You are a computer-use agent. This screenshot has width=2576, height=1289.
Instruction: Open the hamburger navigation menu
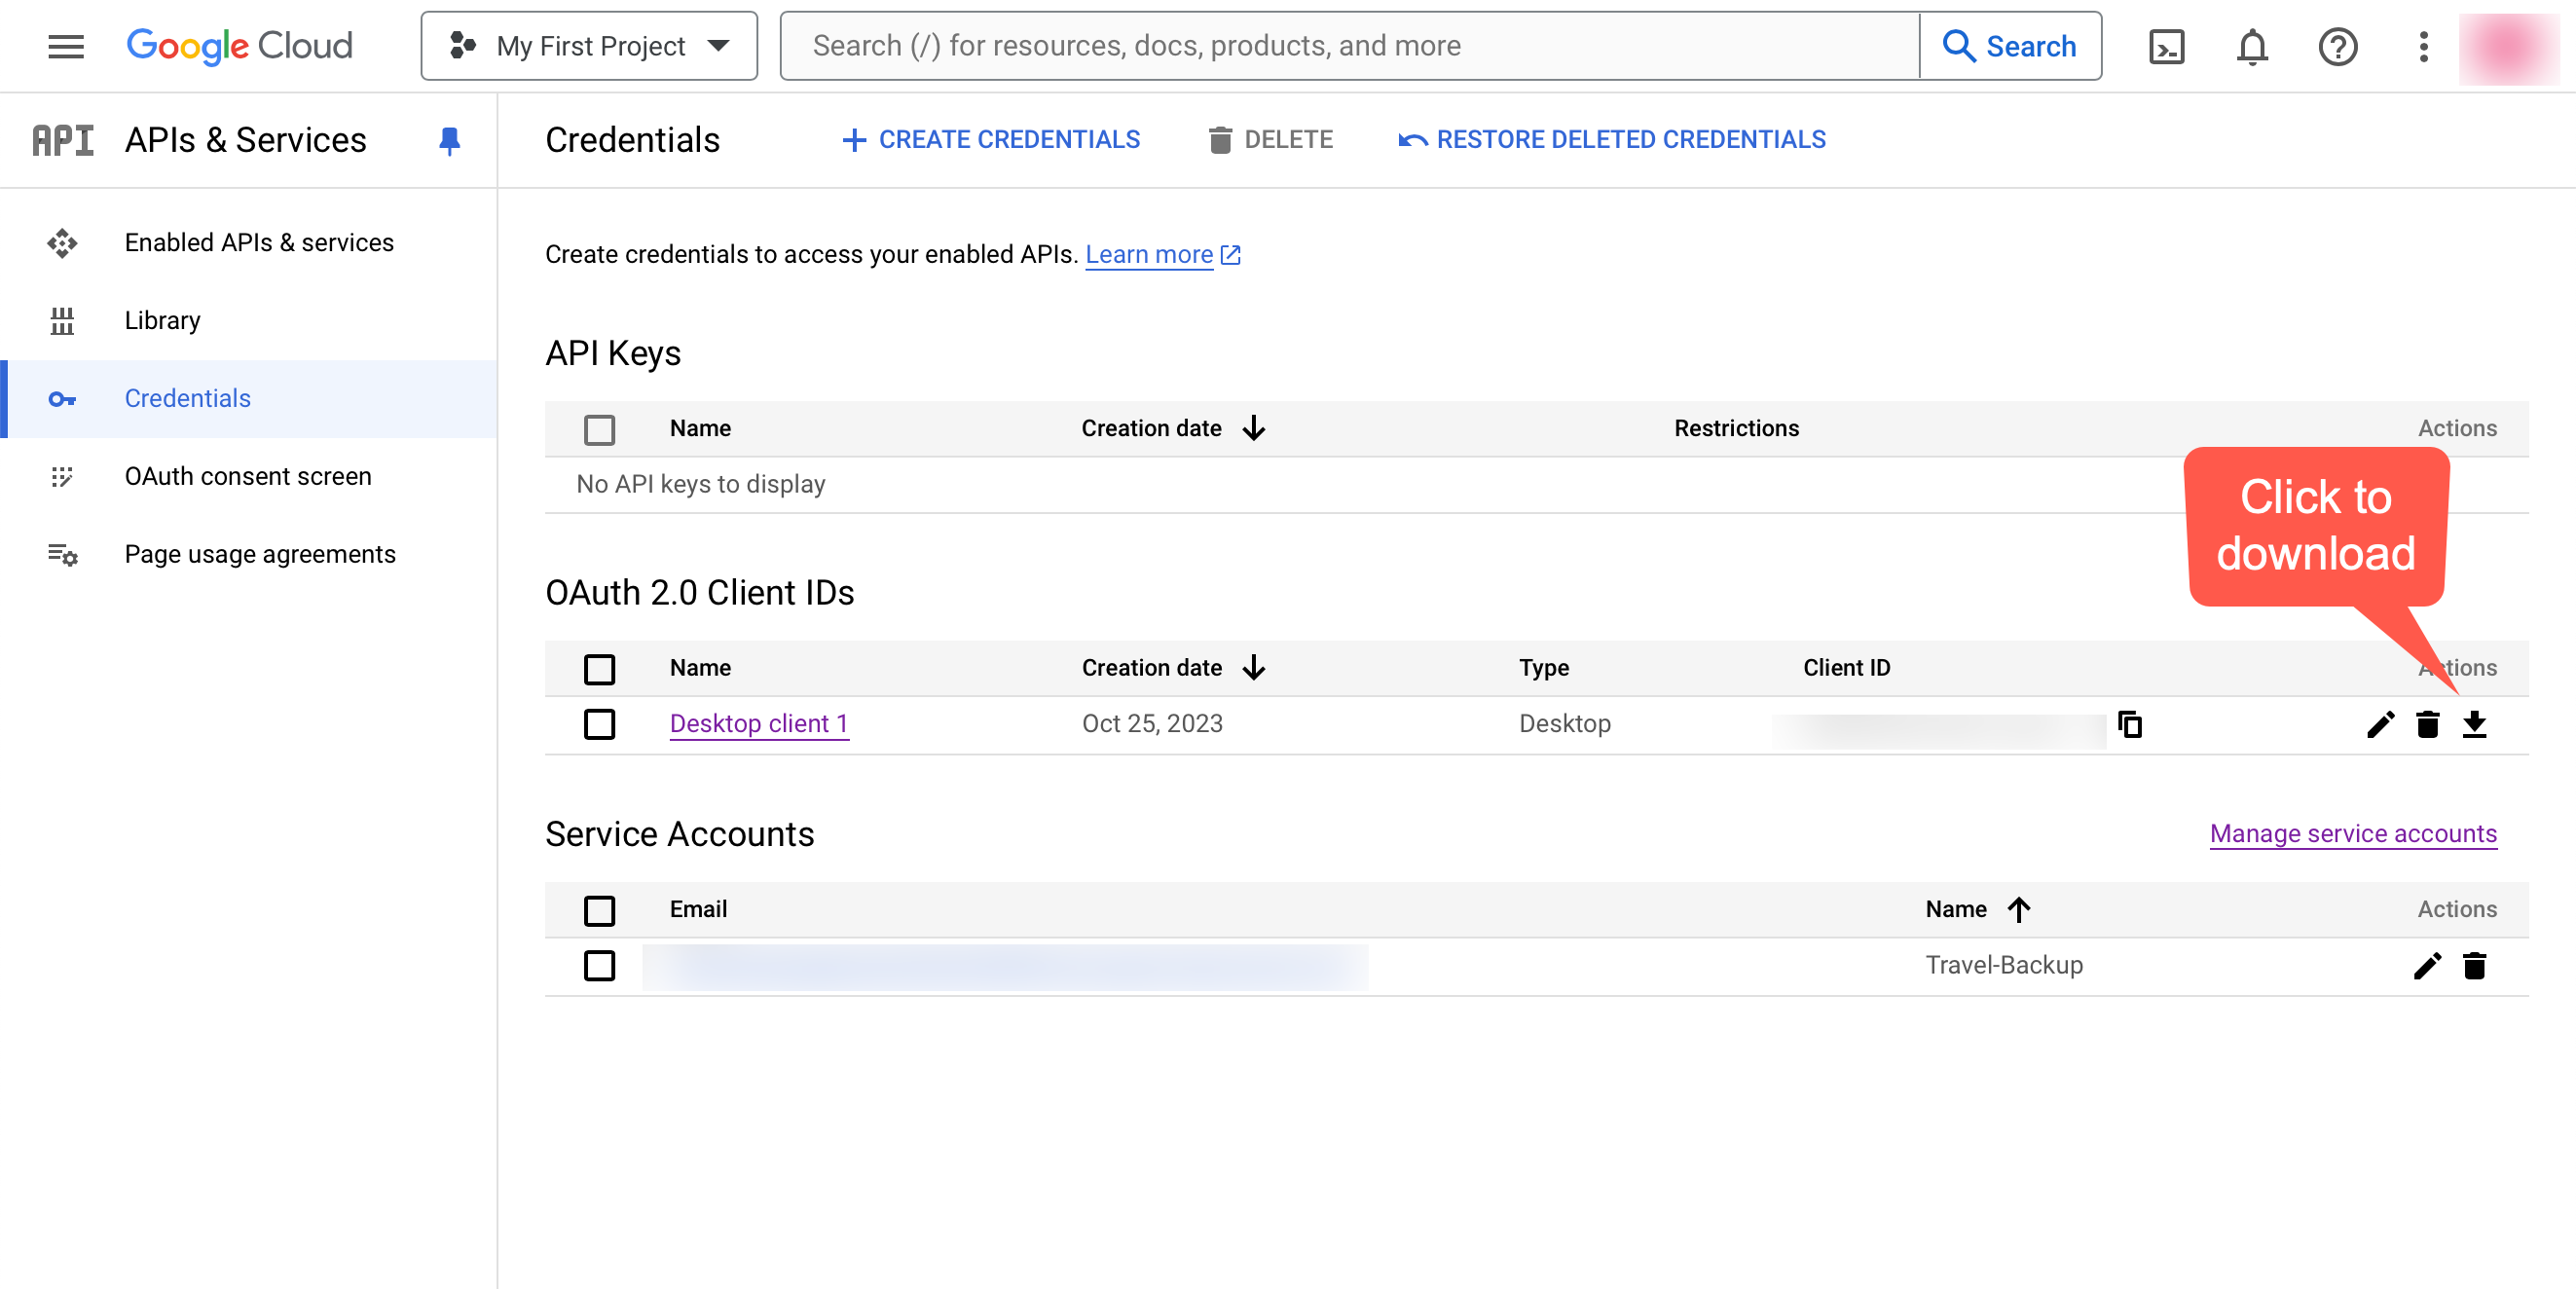coord(66,46)
